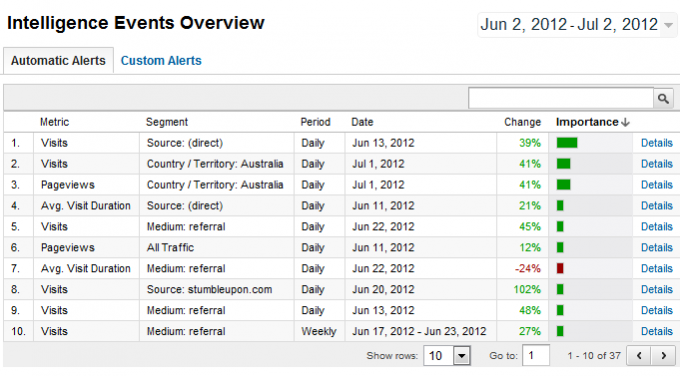
Task: Open Details for row 10 Weekly referral
Action: click(x=657, y=331)
